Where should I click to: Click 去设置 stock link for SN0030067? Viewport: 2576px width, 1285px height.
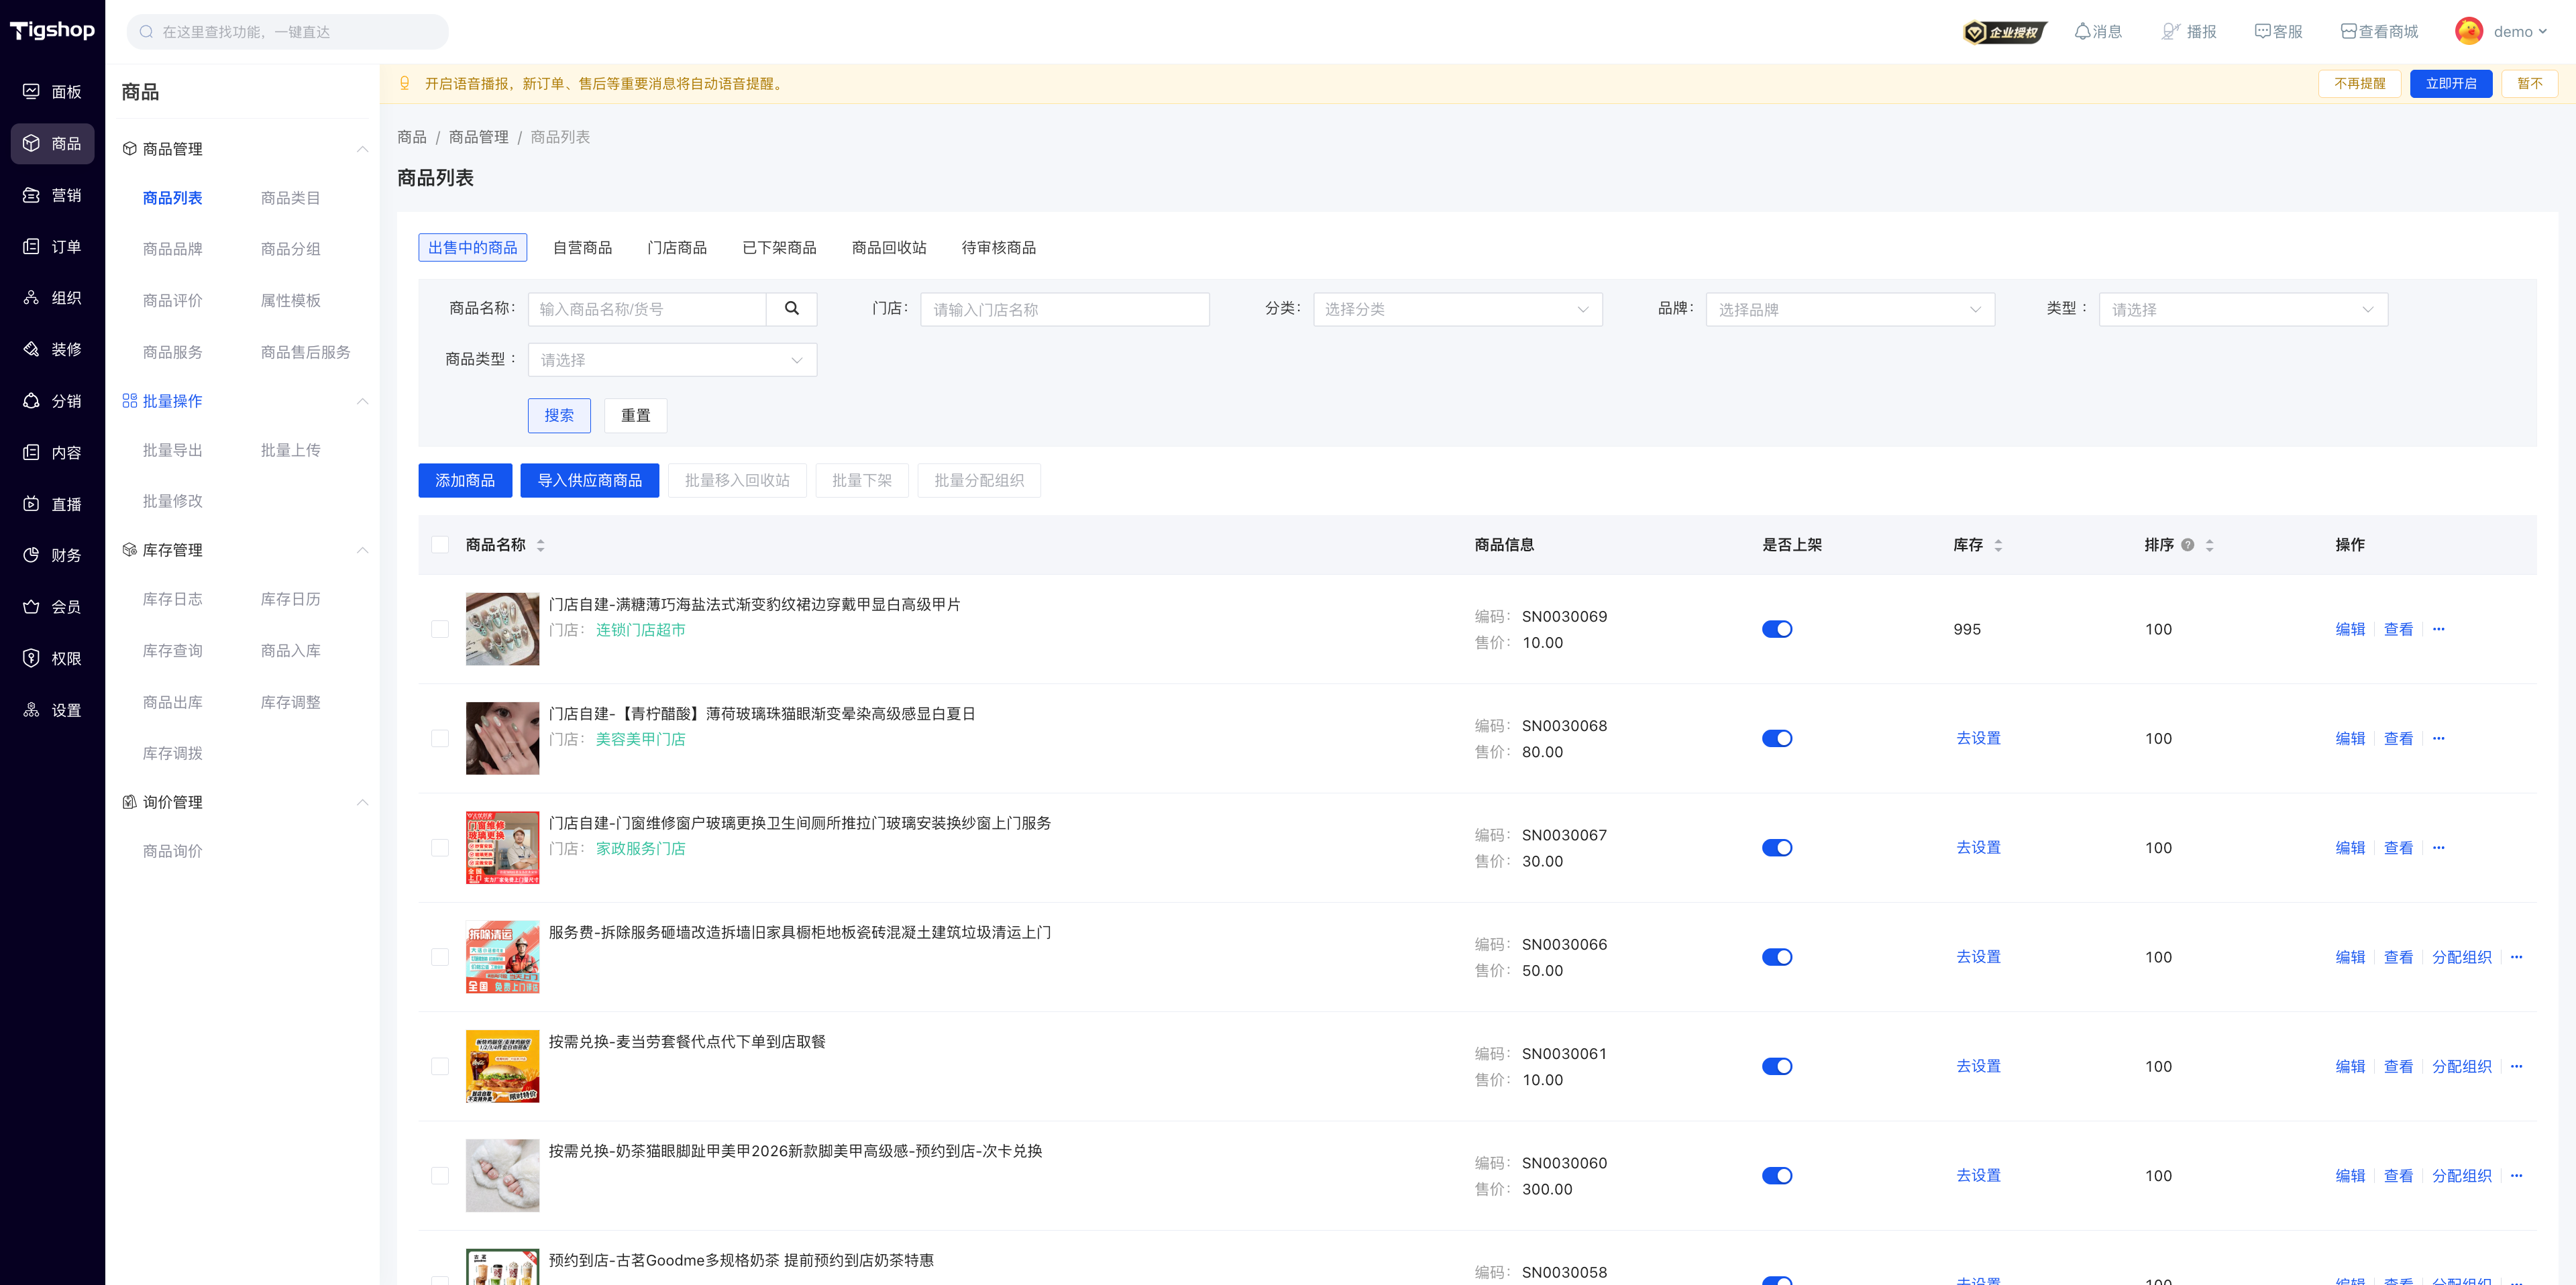pos(1978,847)
